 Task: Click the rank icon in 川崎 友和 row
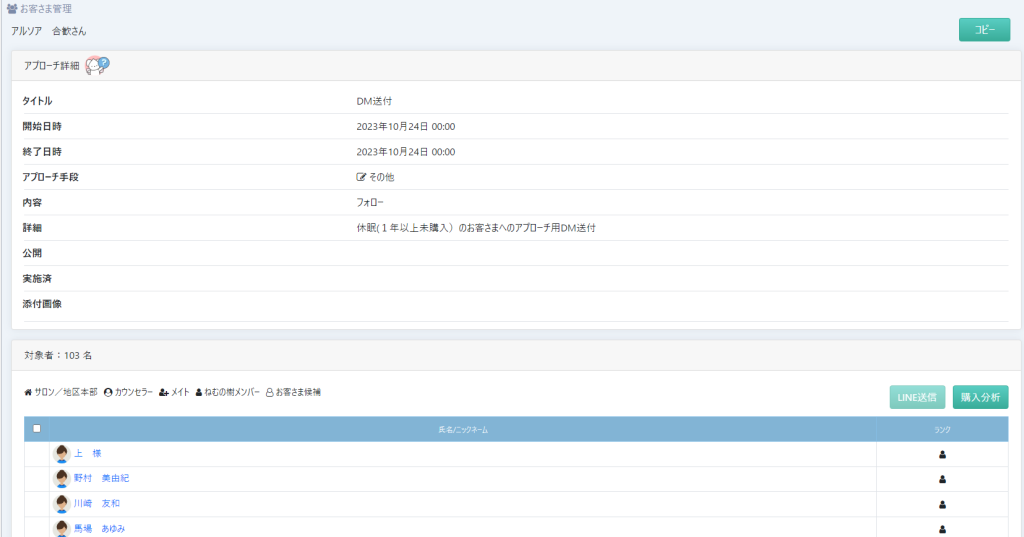pyautogui.click(x=942, y=504)
